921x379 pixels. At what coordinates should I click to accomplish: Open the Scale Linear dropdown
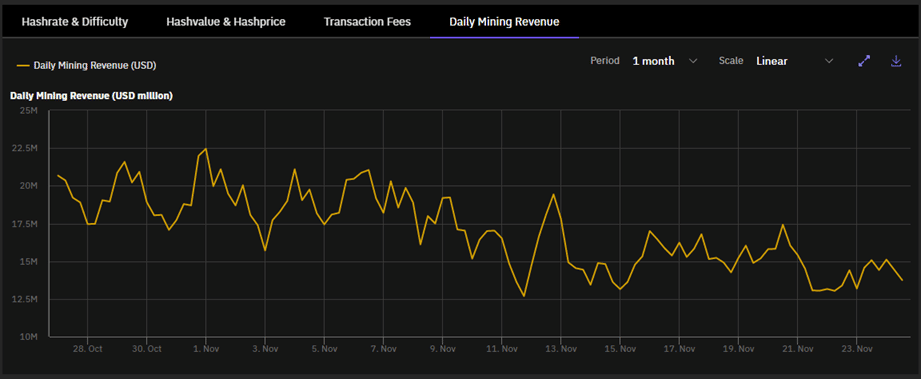[794, 61]
